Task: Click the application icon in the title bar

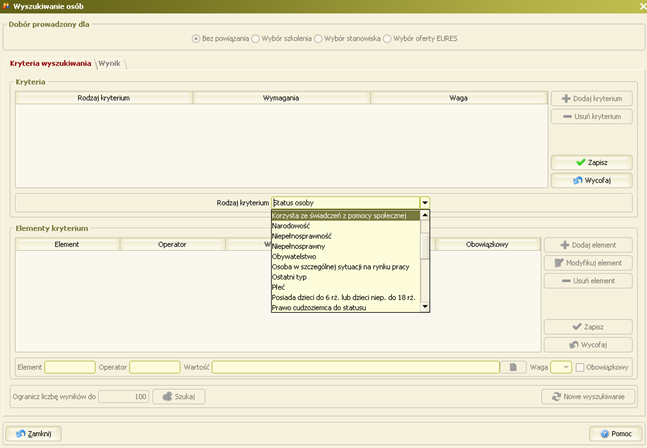Action: point(6,6)
